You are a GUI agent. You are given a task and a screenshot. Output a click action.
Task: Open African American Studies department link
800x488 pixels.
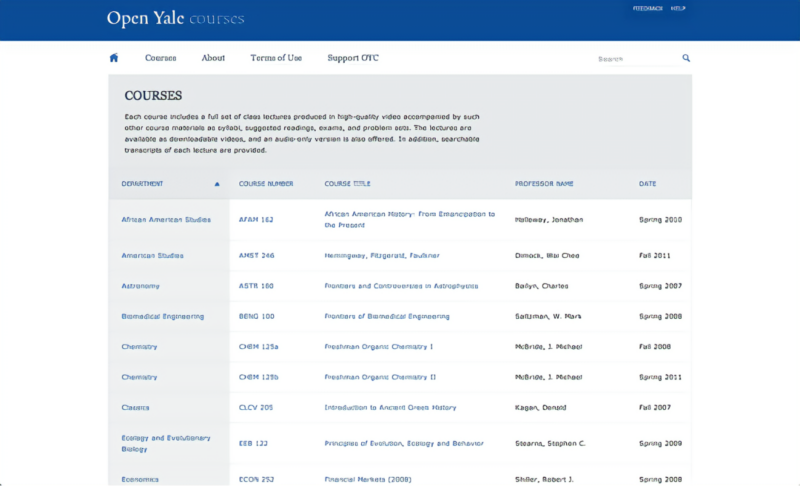click(x=166, y=219)
